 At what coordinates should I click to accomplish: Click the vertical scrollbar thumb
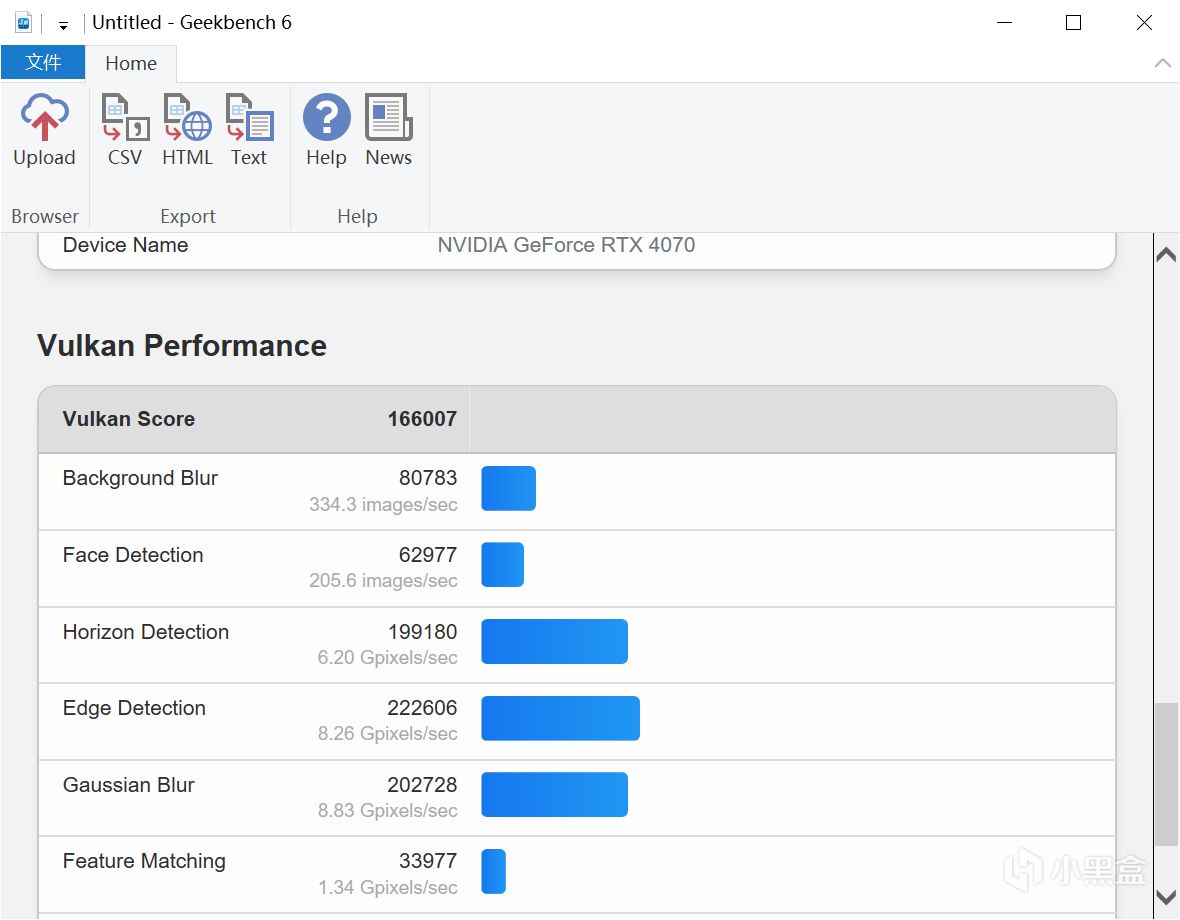[x=1166, y=775]
